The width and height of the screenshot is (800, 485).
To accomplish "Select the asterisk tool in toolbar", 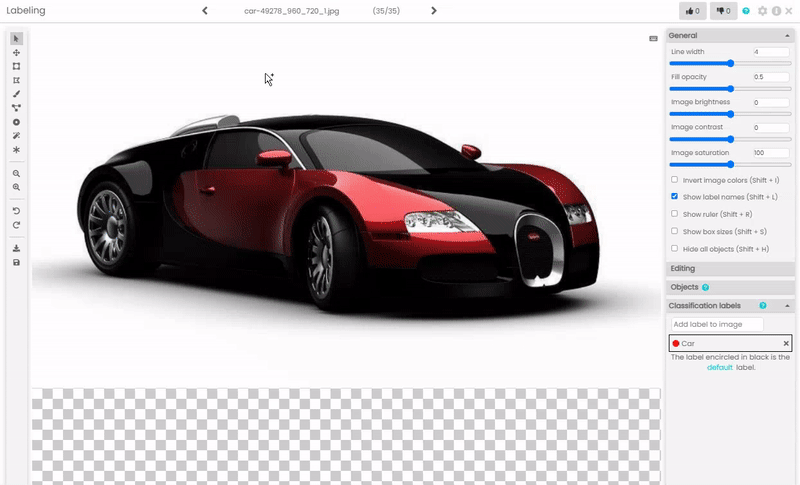I will click(x=16, y=150).
